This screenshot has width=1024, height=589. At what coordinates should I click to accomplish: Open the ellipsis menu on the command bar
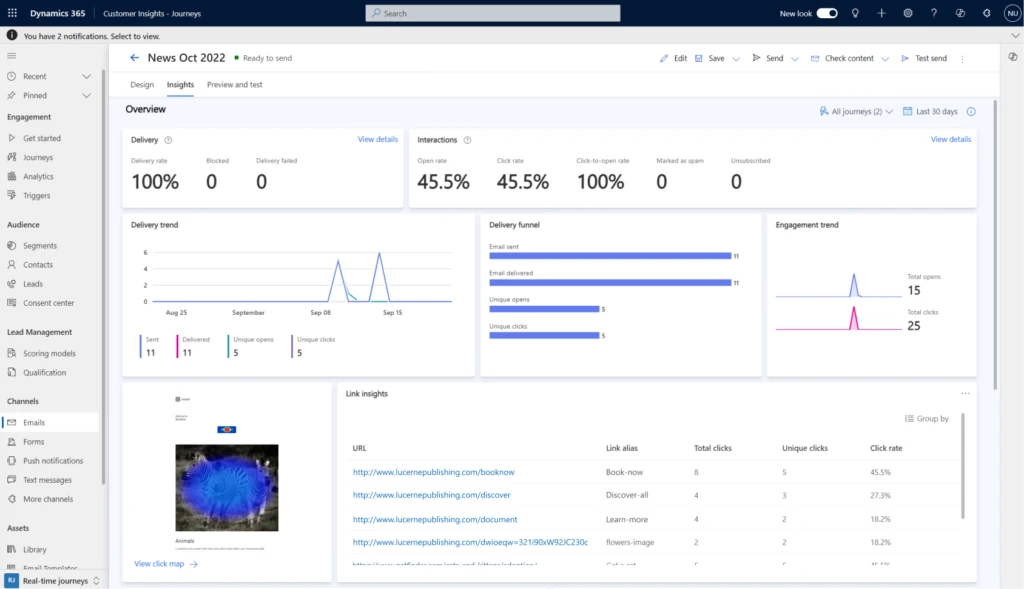click(x=962, y=58)
